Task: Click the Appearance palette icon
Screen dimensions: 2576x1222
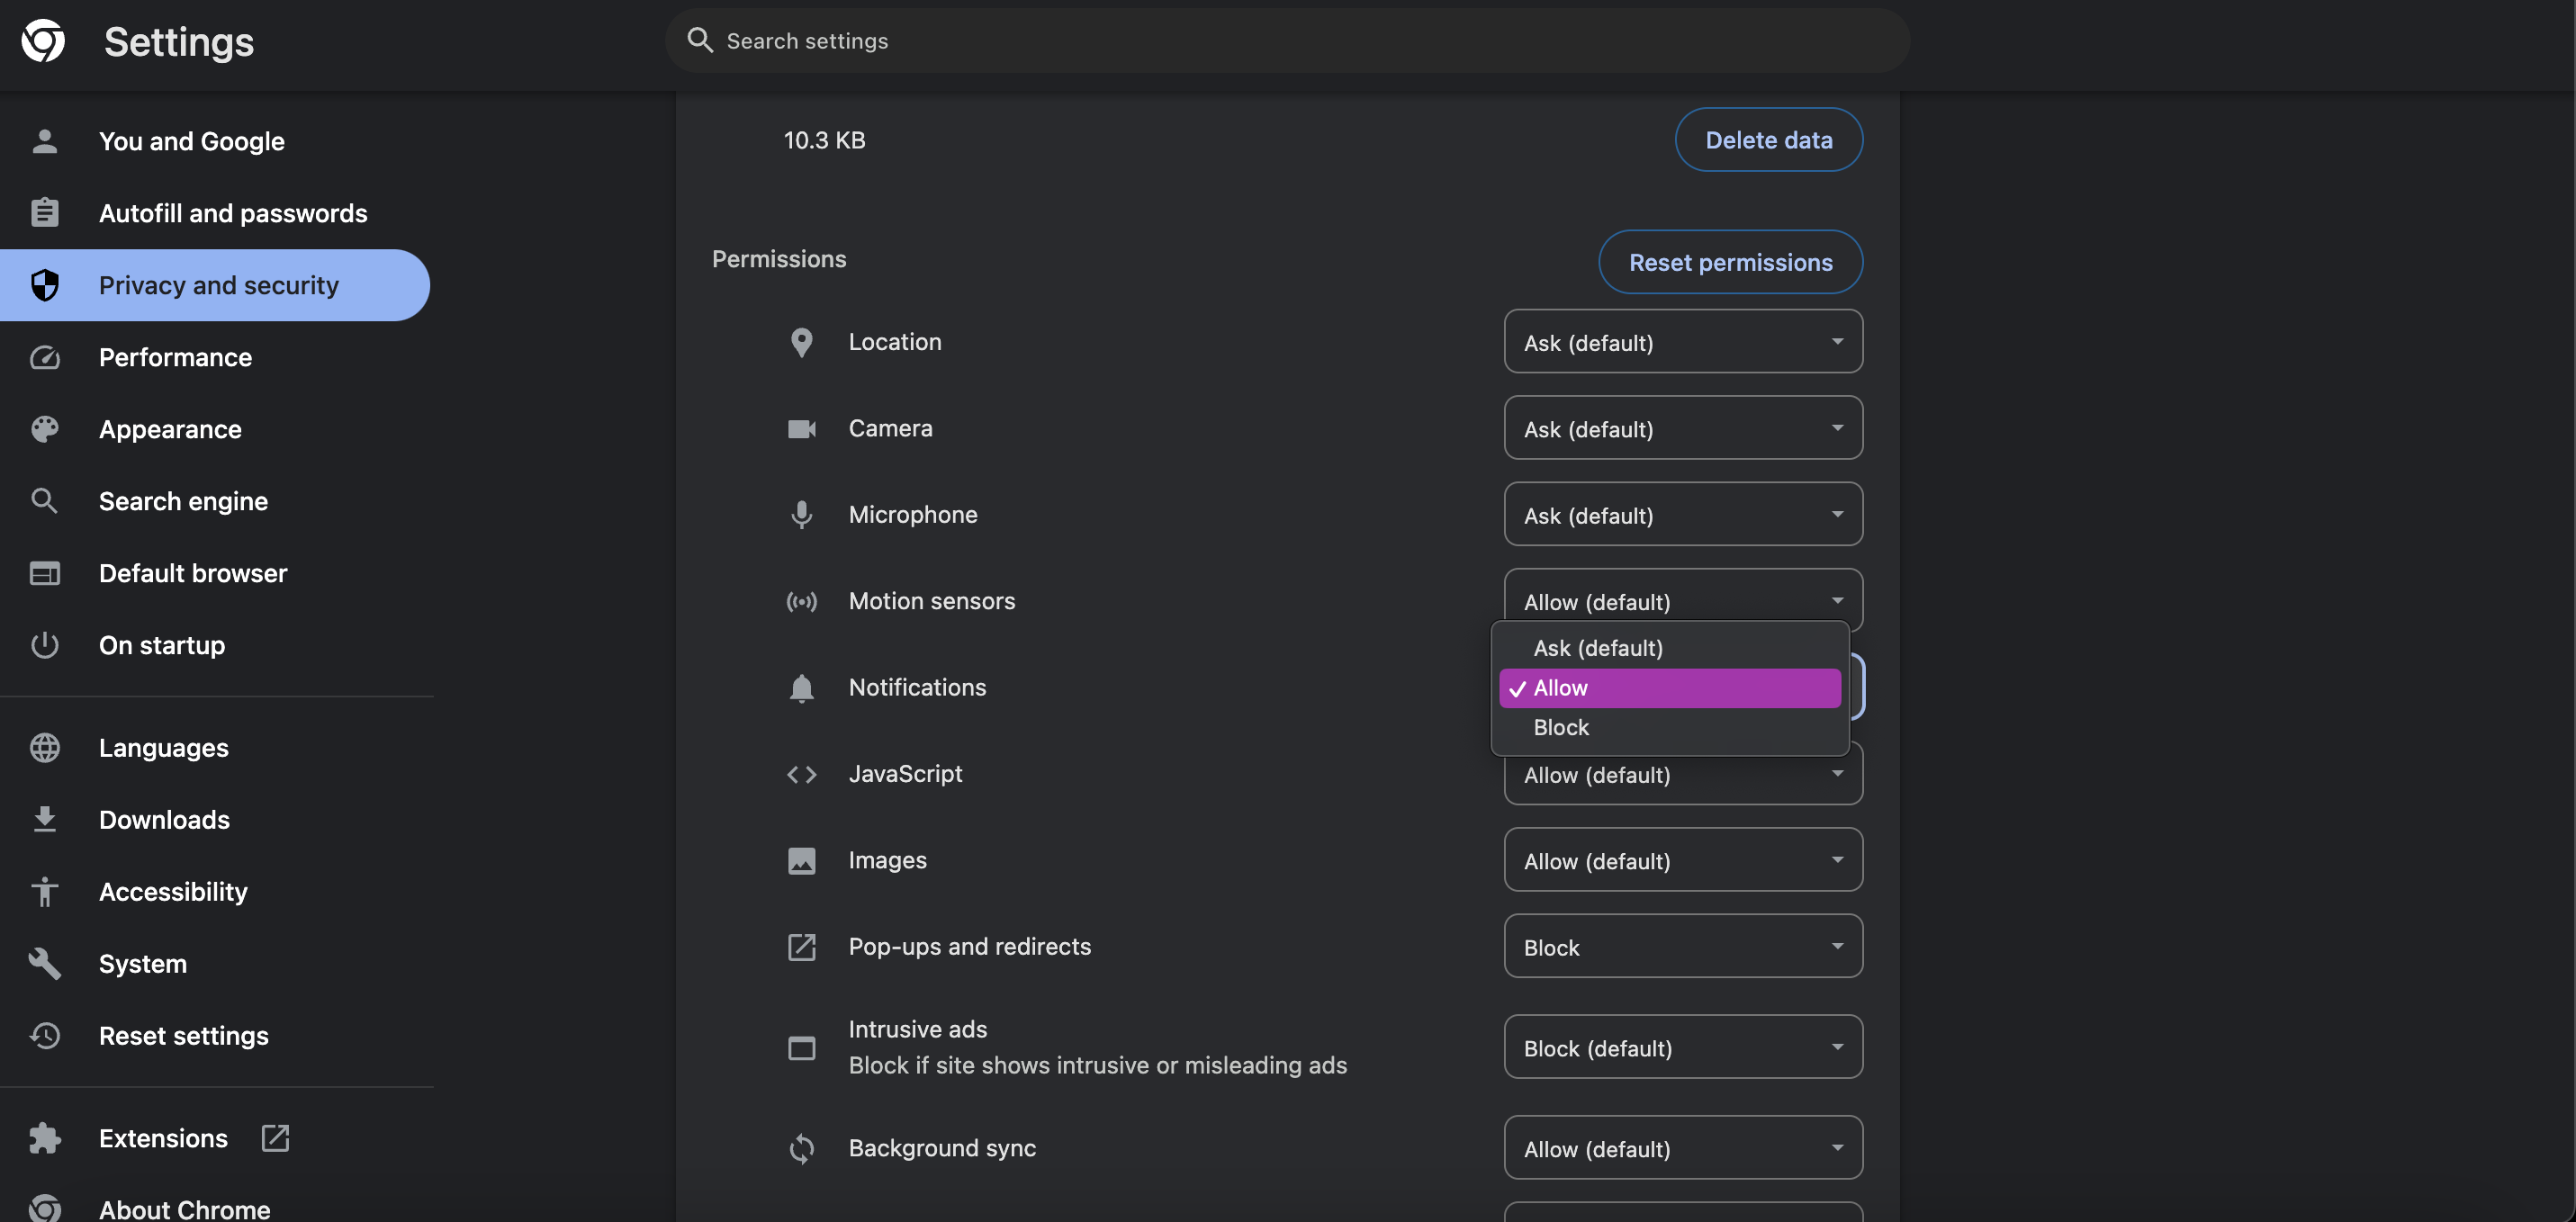Action: [x=45, y=429]
